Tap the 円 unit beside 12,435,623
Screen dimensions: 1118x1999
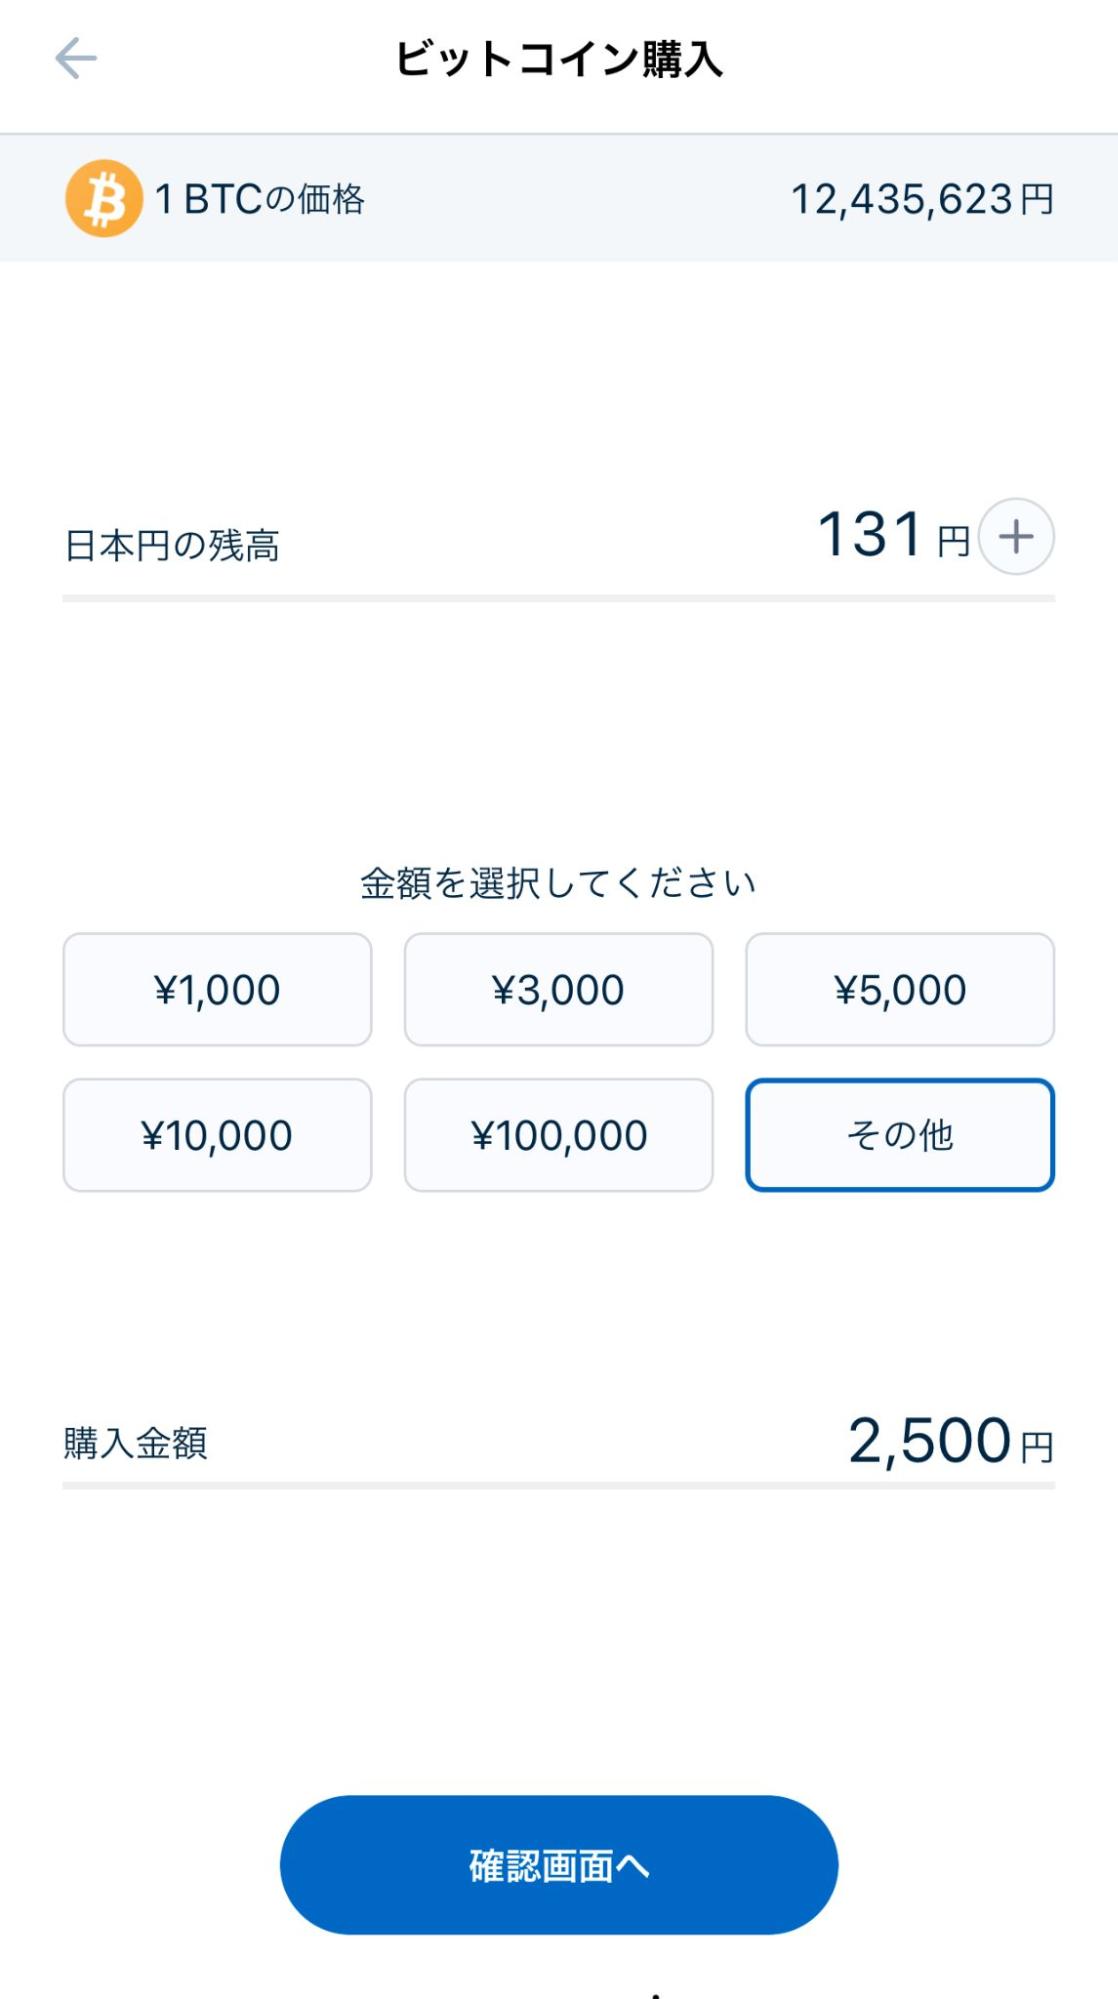(x=1037, y=199)
